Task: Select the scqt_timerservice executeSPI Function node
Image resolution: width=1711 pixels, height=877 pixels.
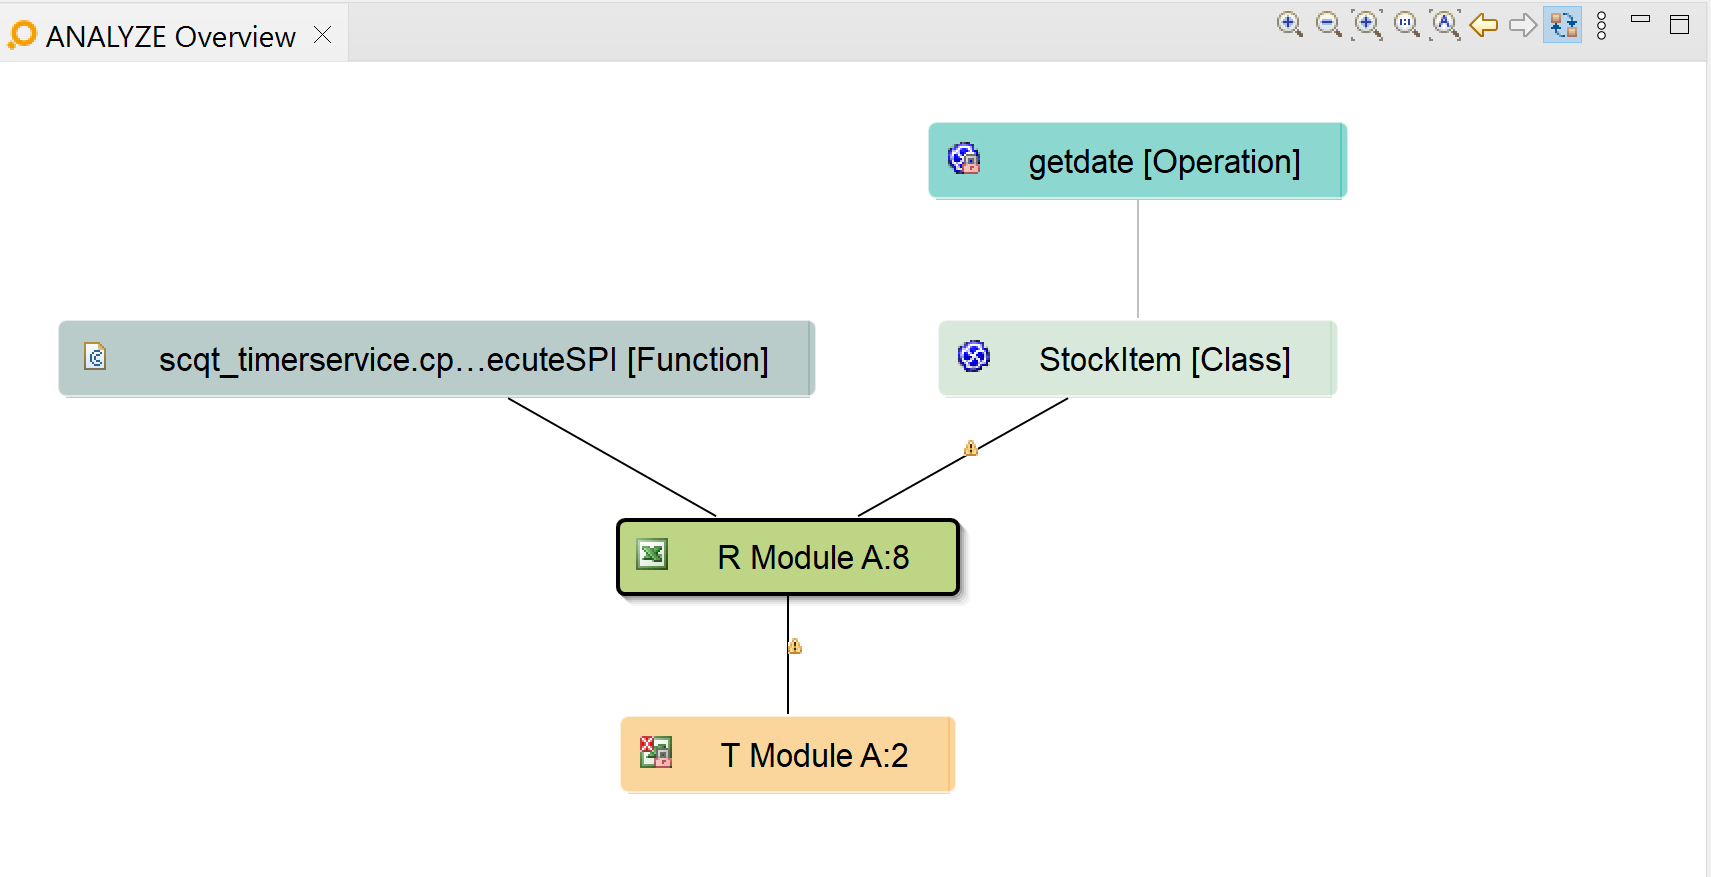Action: [436, 359]
